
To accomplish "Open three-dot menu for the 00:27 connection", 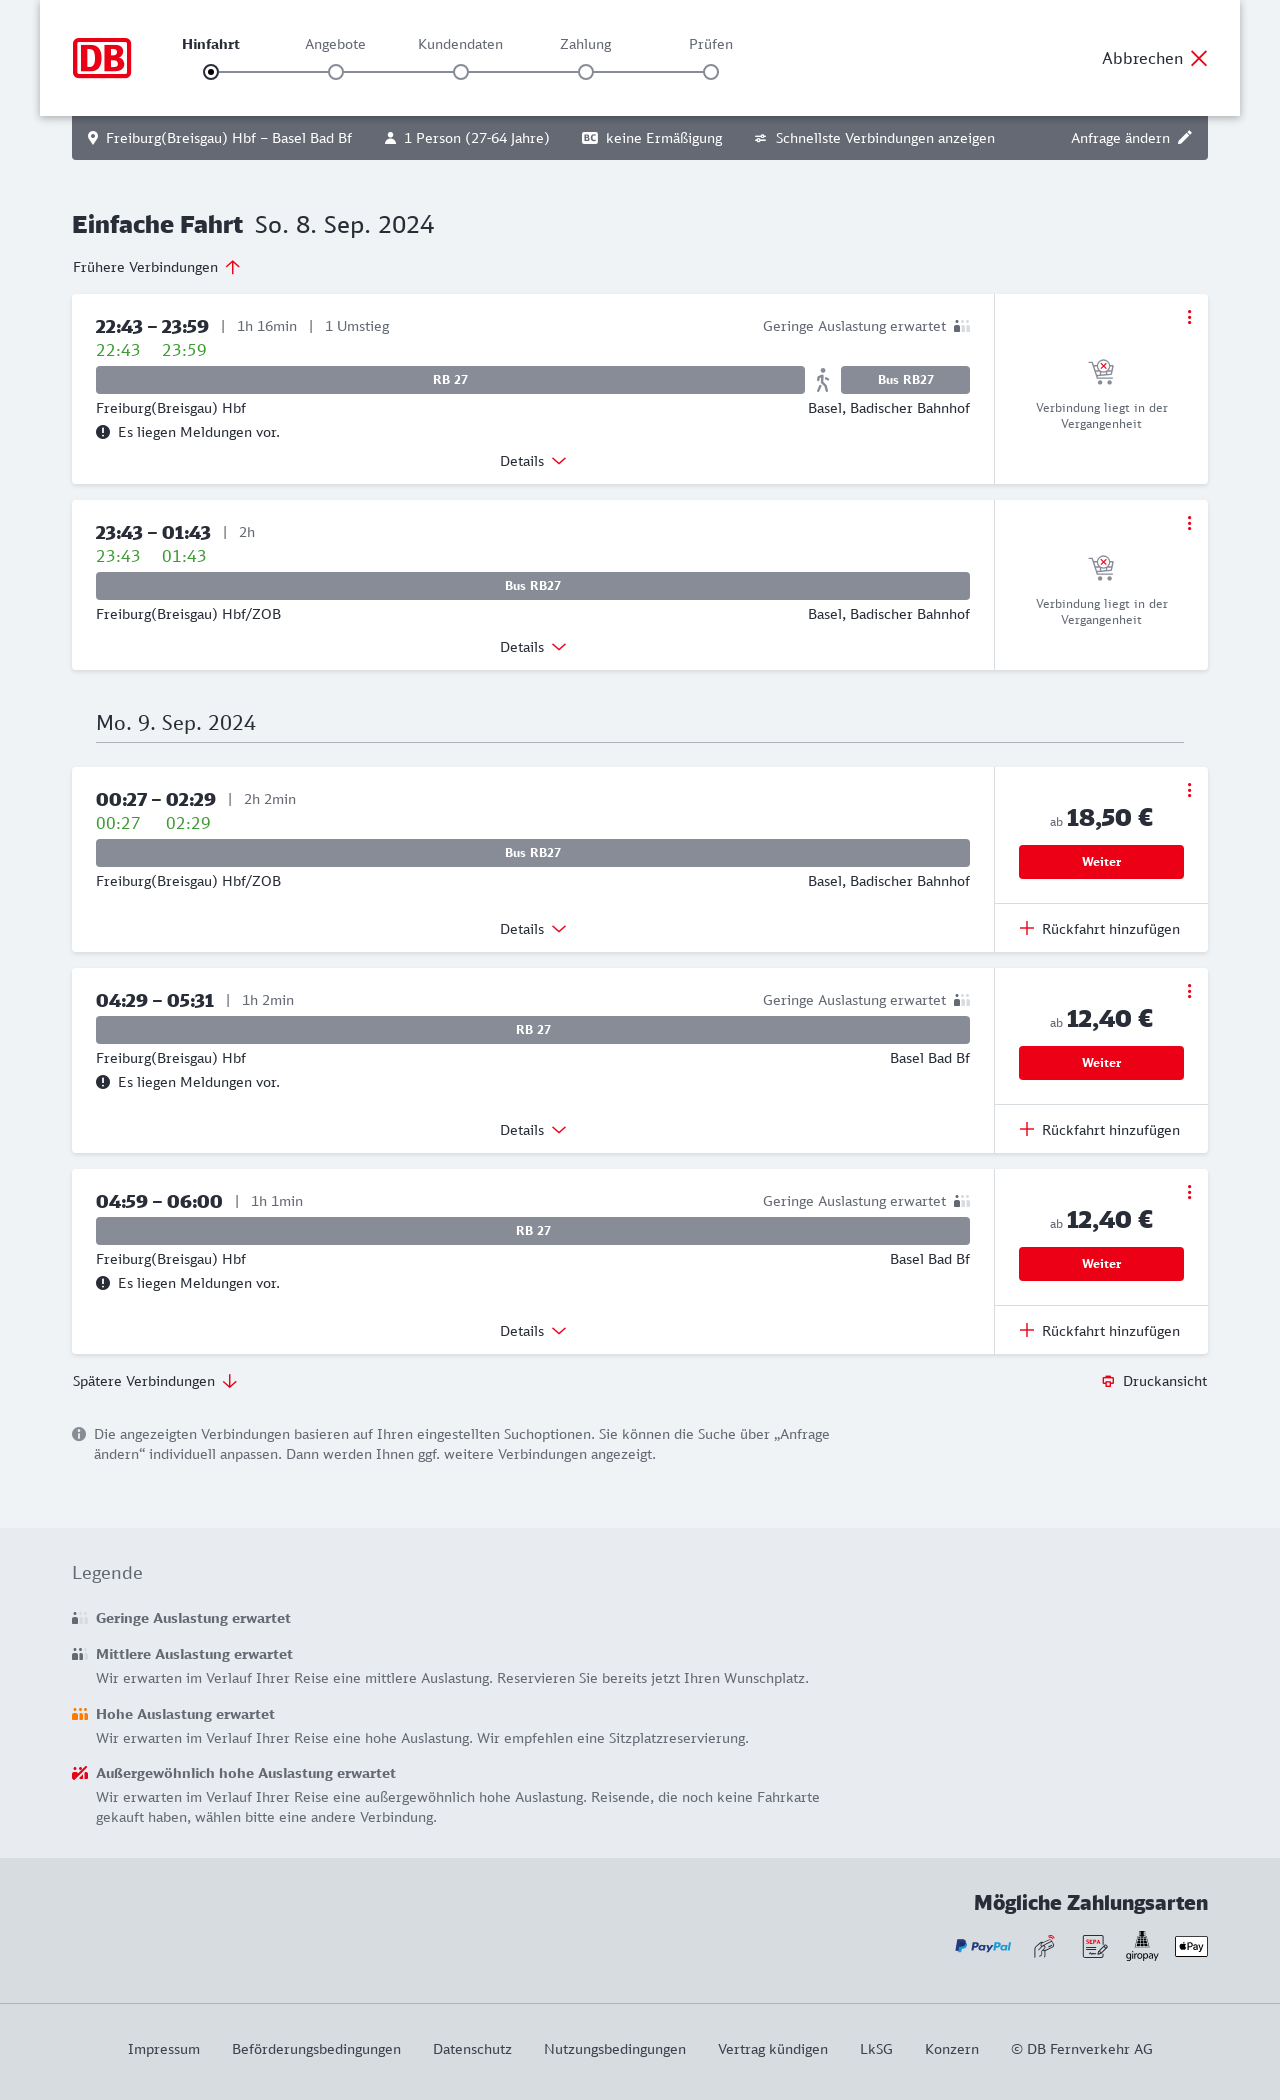I will coord(1189,790).
